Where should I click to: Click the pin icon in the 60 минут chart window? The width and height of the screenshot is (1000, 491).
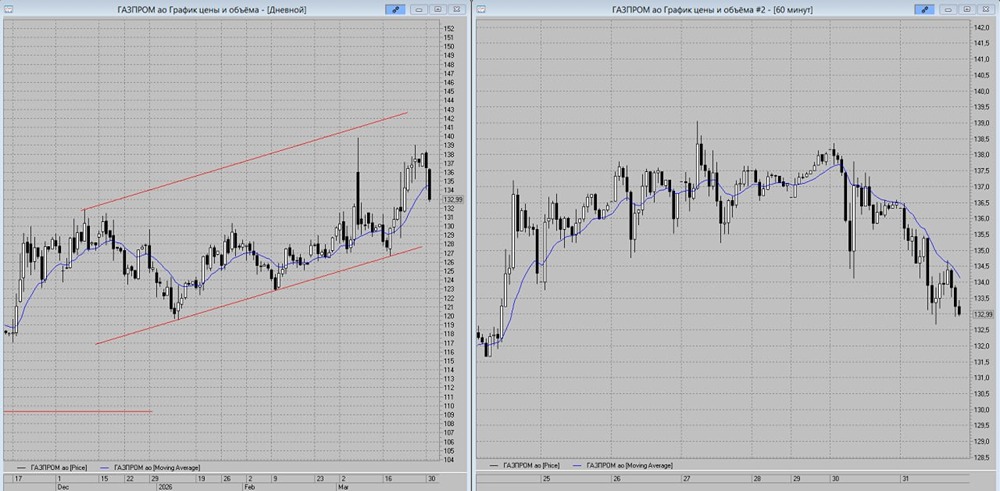point(924,10)
